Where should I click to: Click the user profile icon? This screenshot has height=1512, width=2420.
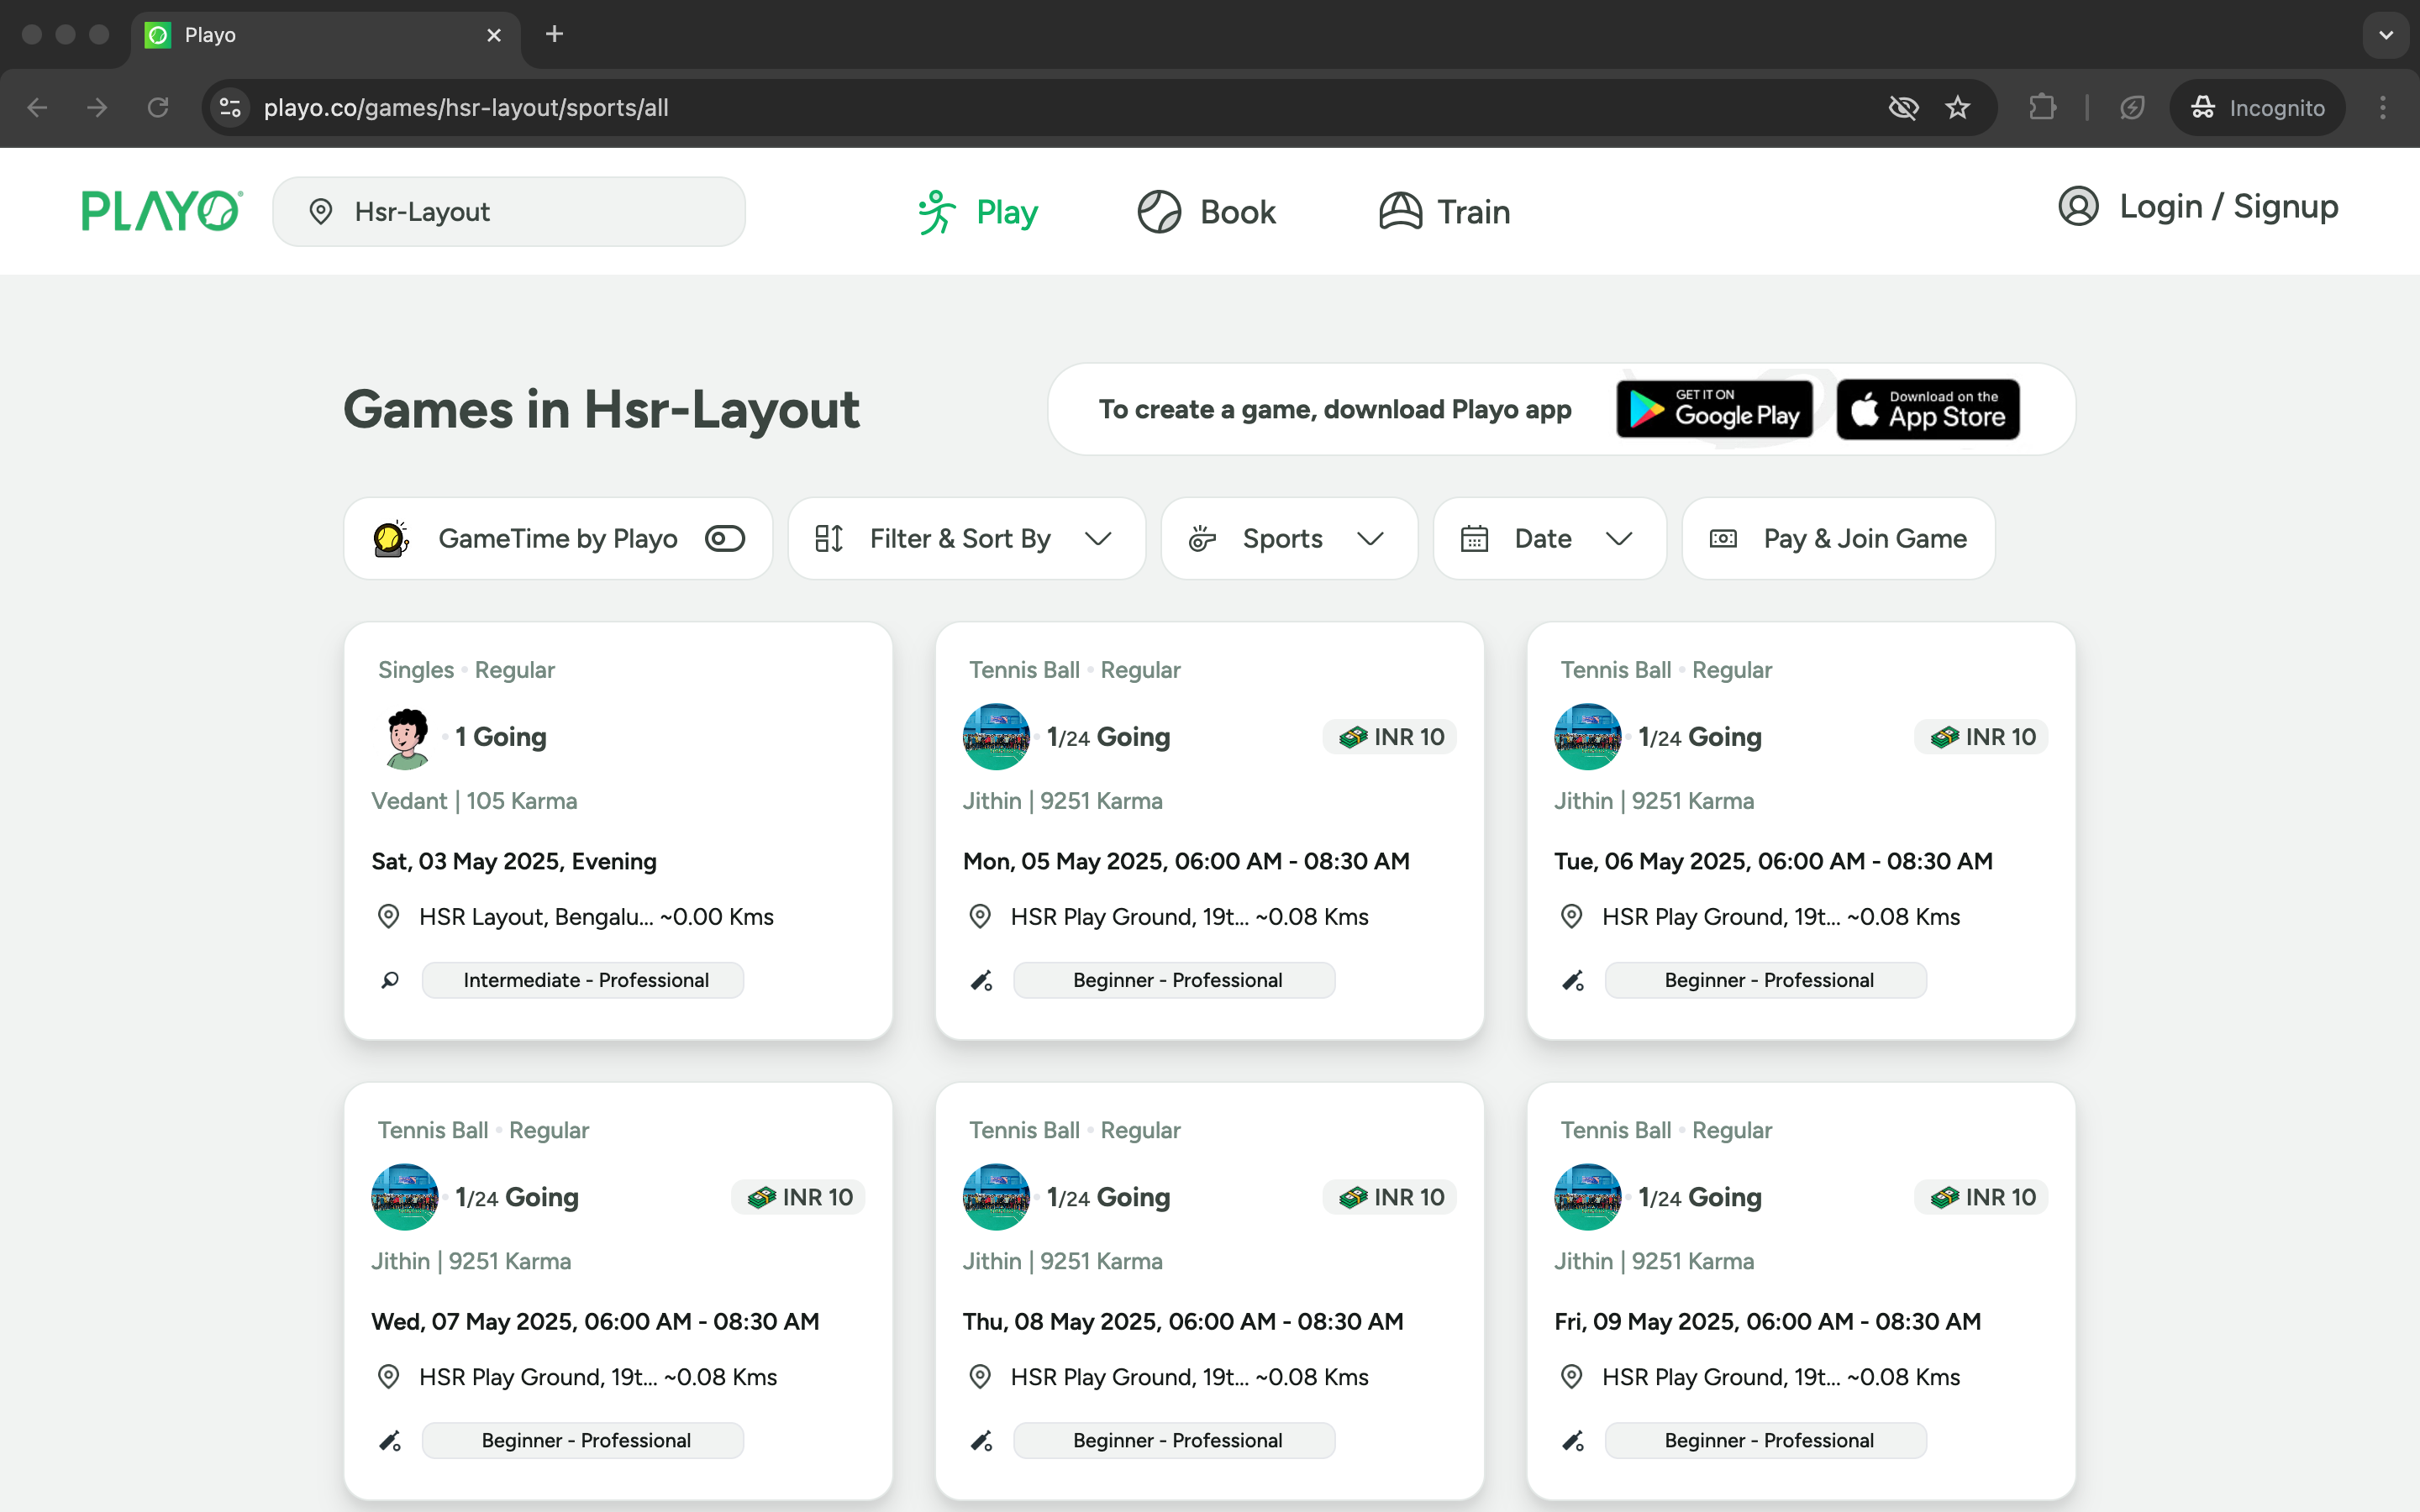pos(2078,207)
